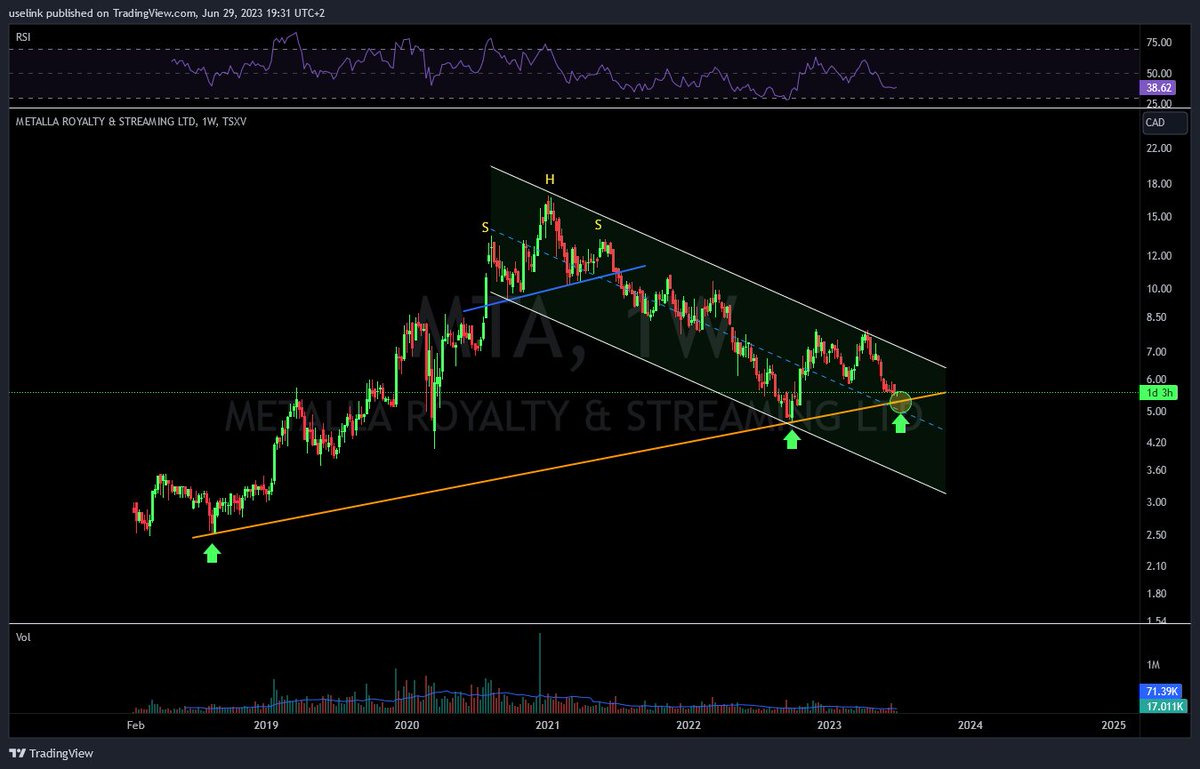The height and width of the screenshot is (769, 1200).
Task: Click the Vol indicator label
Action: (22, 636)
